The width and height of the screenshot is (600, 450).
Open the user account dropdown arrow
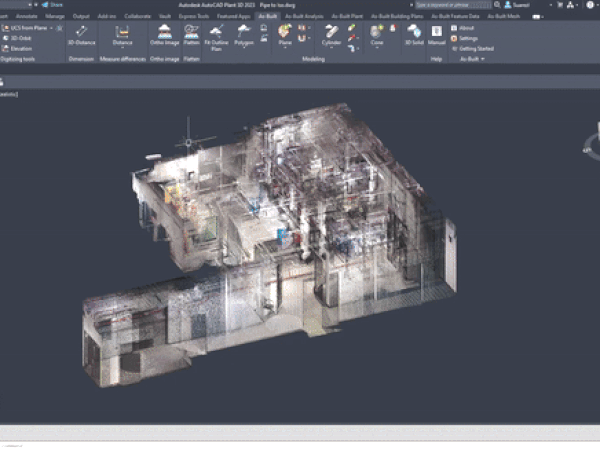point(550,5)
